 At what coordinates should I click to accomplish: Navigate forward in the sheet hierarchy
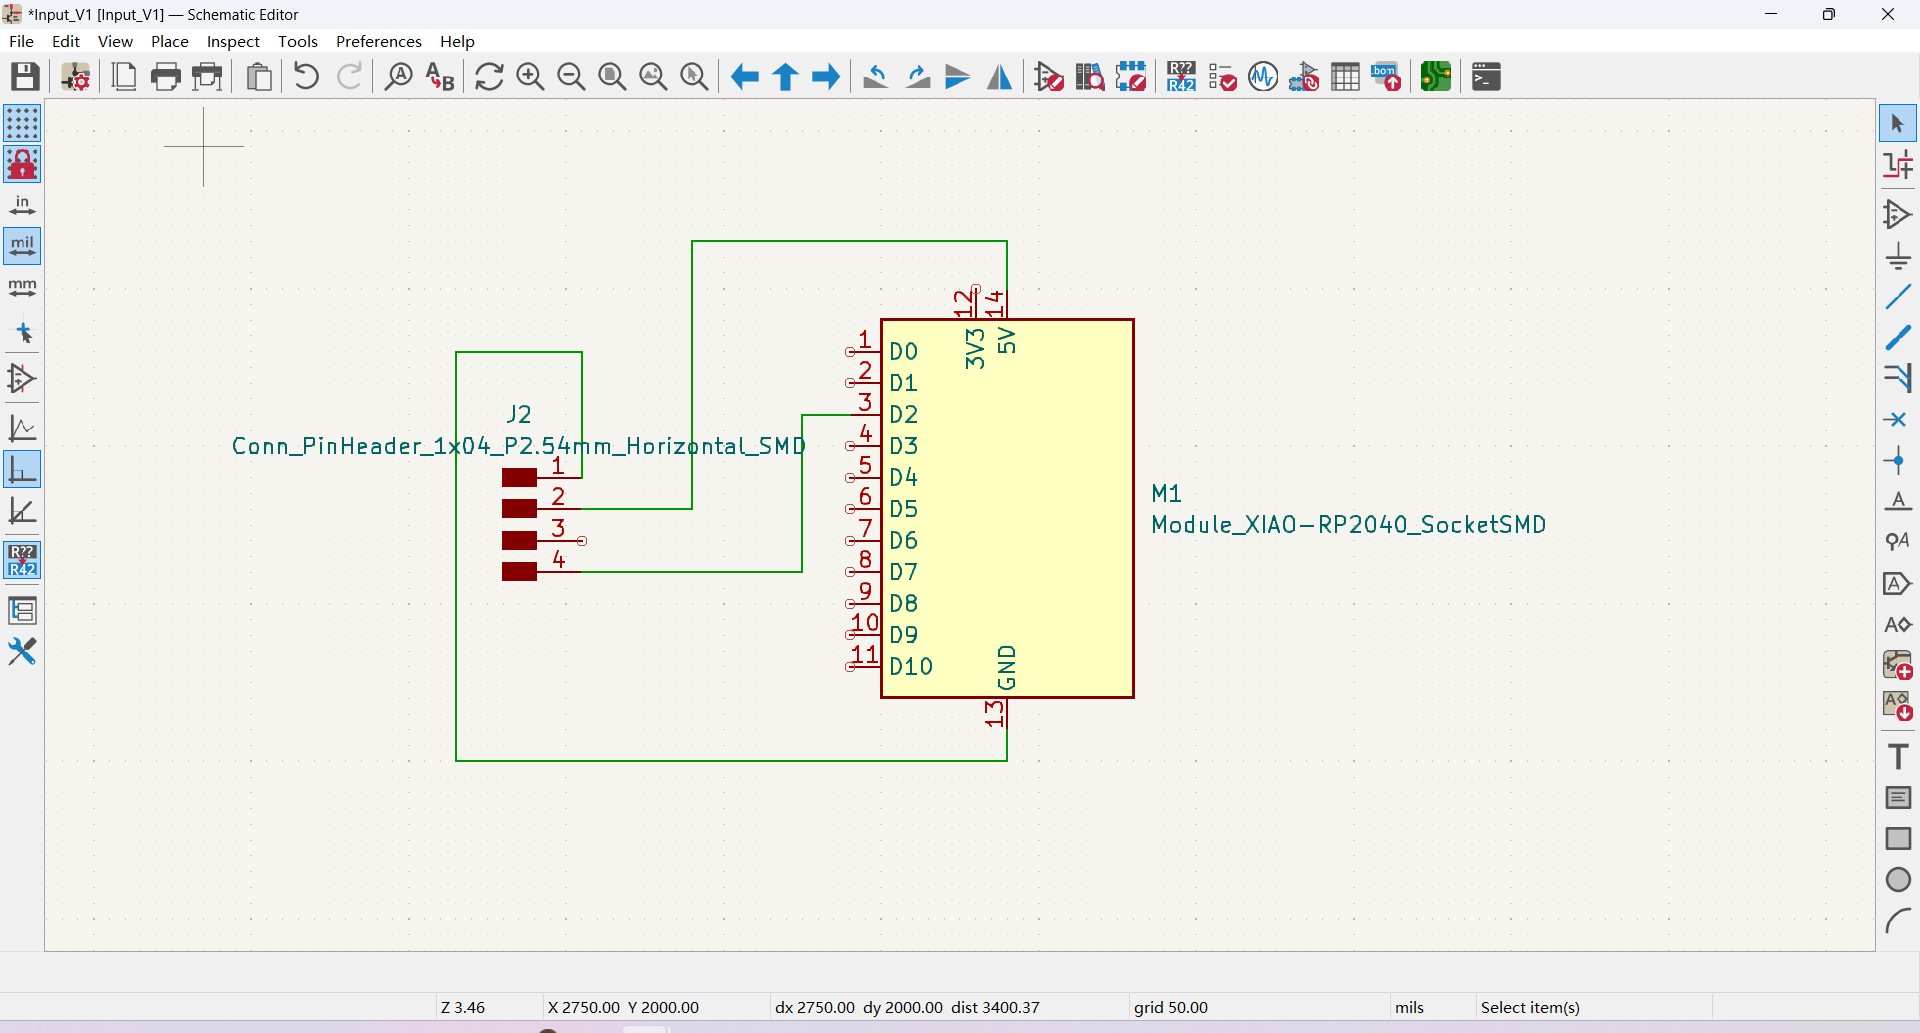pos(826,77)
